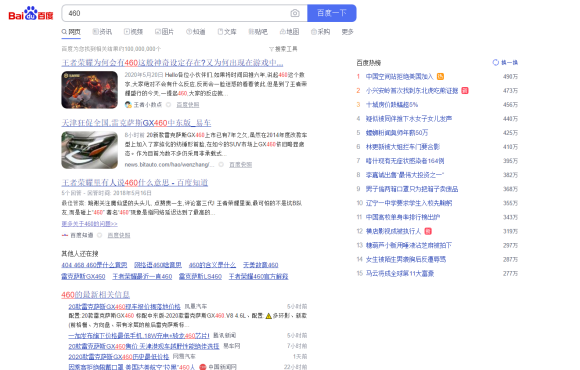The image size is (580, 370).
Task: Open 百度快照 beside 百度知道 source
Action: tap(119, 235)
